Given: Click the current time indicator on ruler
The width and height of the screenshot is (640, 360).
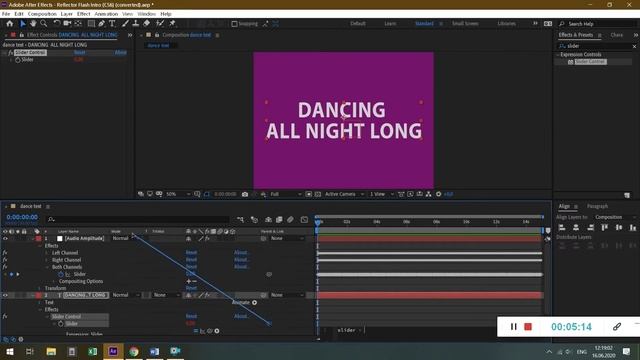Looking at the screenshot, I should point(318,222).
